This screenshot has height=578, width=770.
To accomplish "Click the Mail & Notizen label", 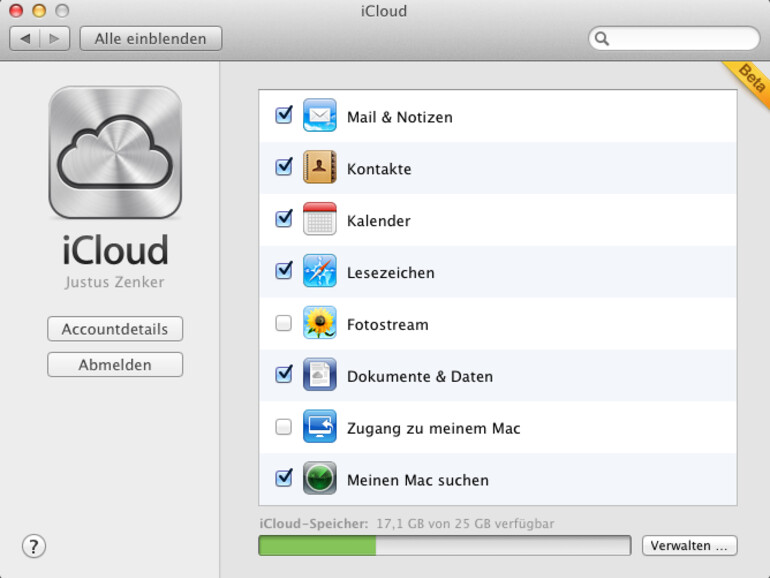I will tap(400, 117).
